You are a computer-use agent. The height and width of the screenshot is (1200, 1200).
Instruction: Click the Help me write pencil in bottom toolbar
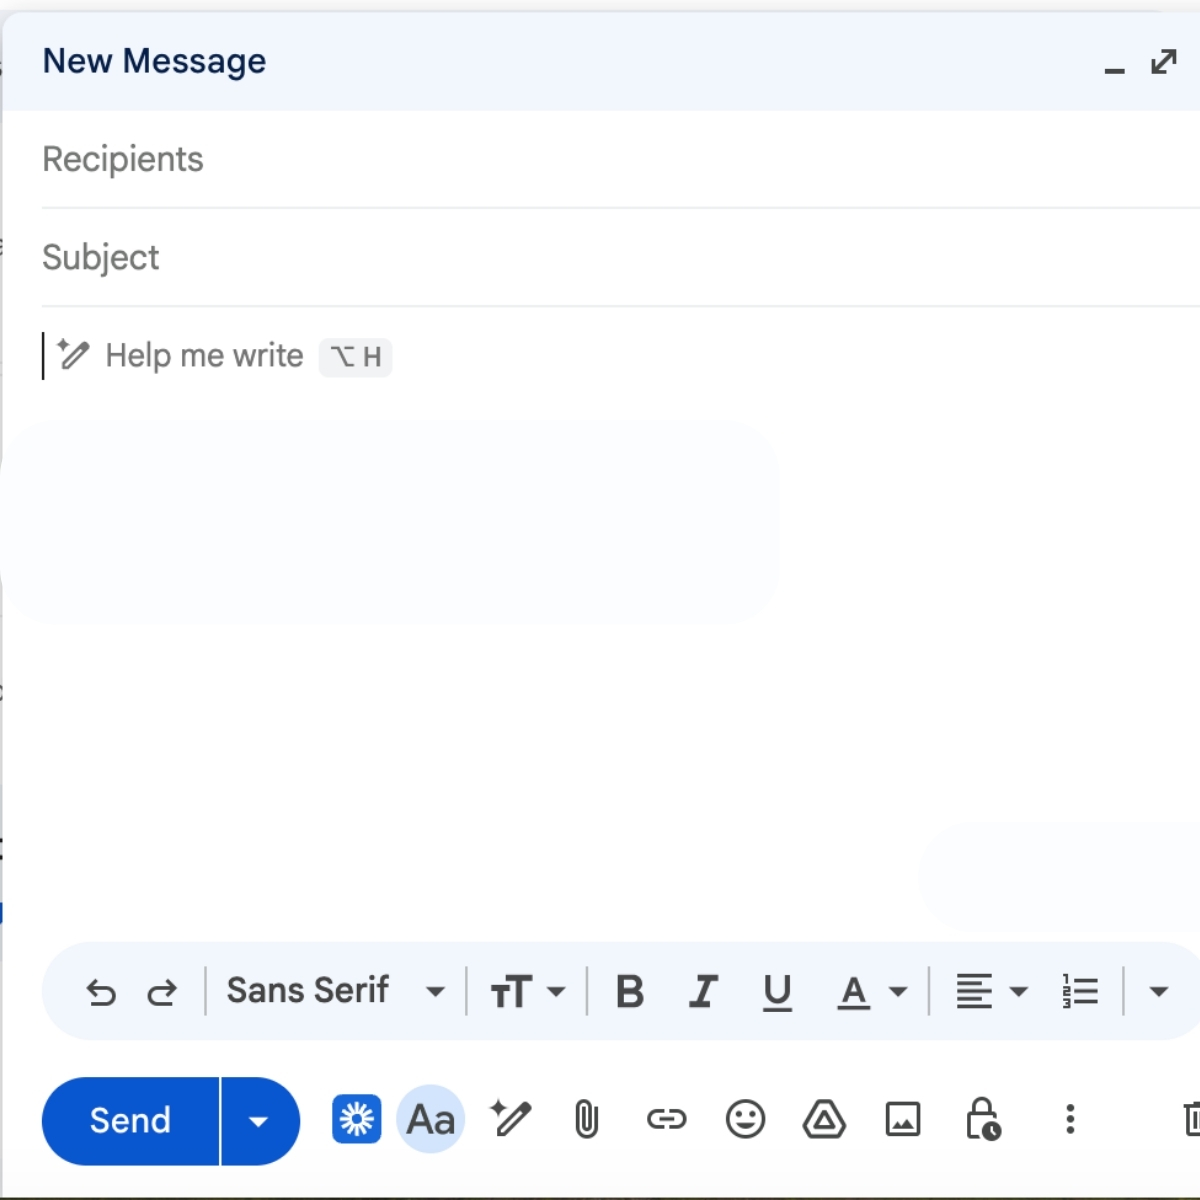(510, 1118)
